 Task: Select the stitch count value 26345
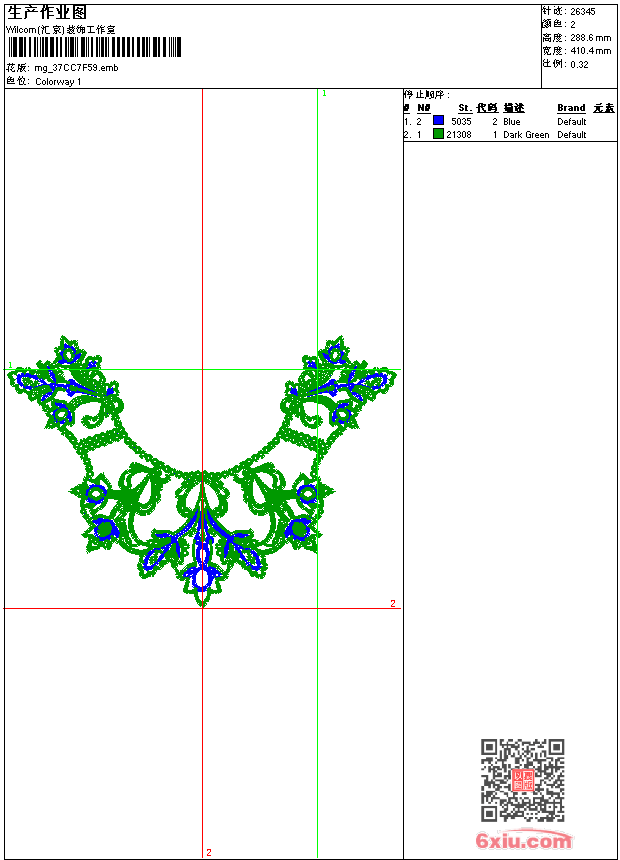click(x=583, y=12)
